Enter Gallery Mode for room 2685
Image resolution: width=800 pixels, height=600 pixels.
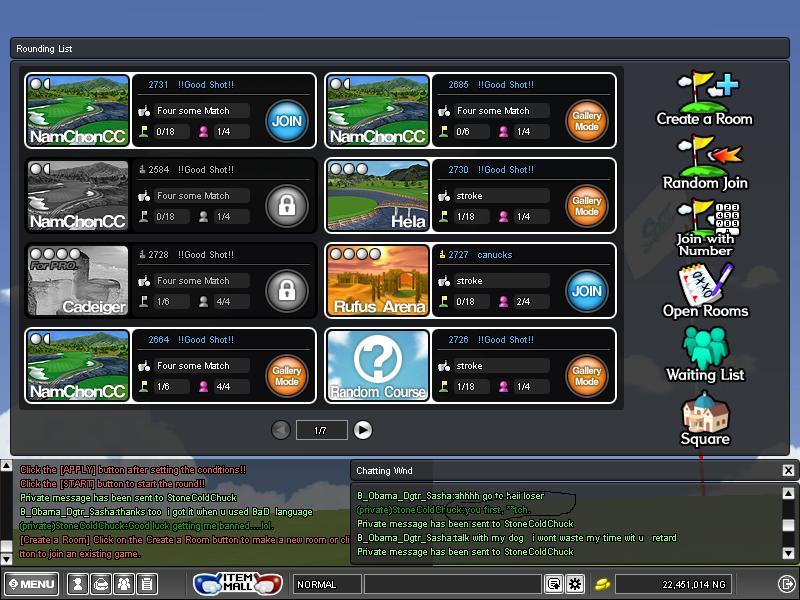pyautogui.click(x=586, y=121)
